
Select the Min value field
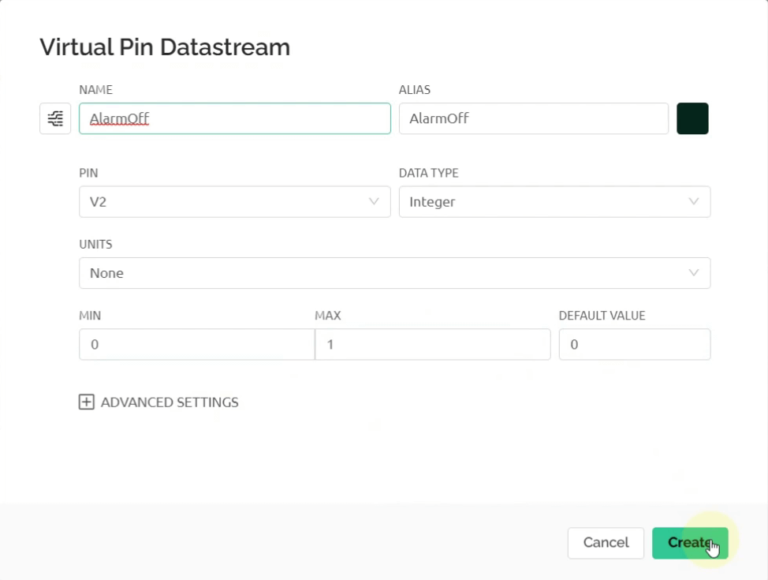point(196,344)
